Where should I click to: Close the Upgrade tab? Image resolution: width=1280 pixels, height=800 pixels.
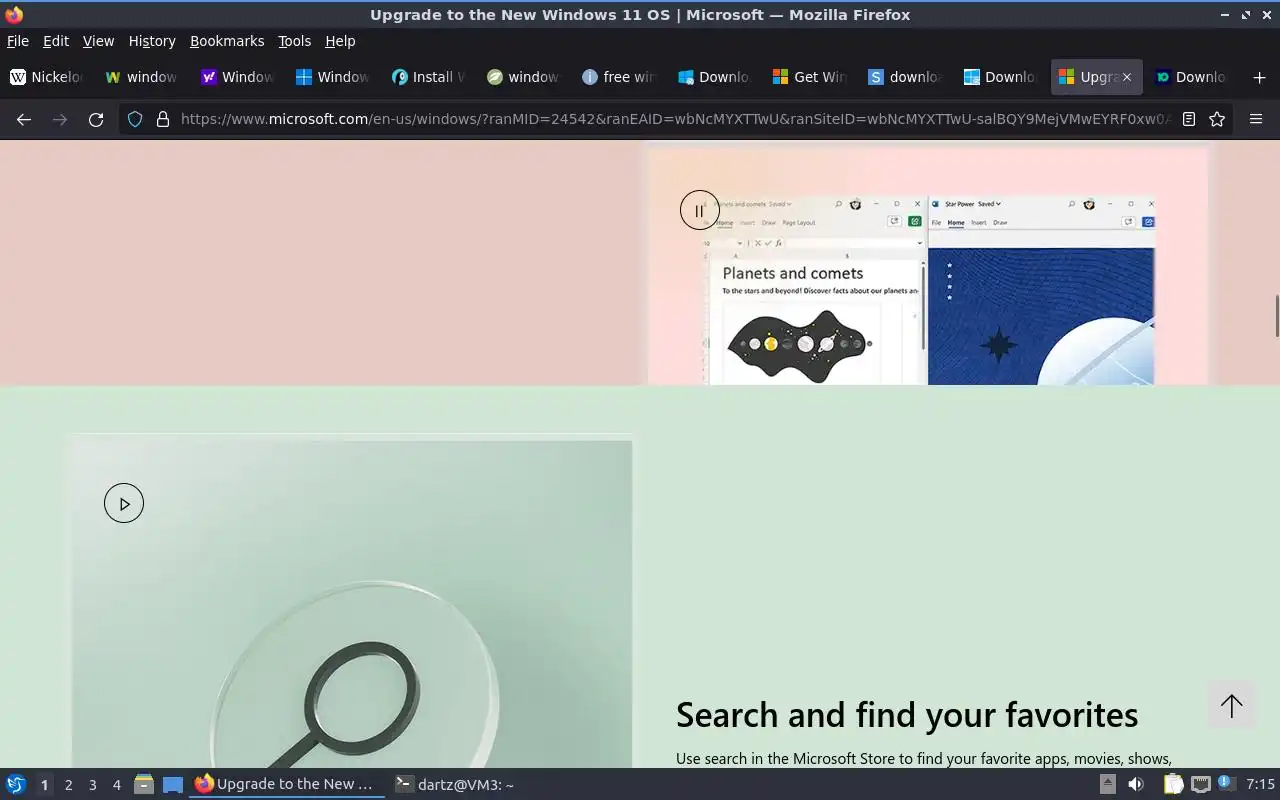[1127, 77]
